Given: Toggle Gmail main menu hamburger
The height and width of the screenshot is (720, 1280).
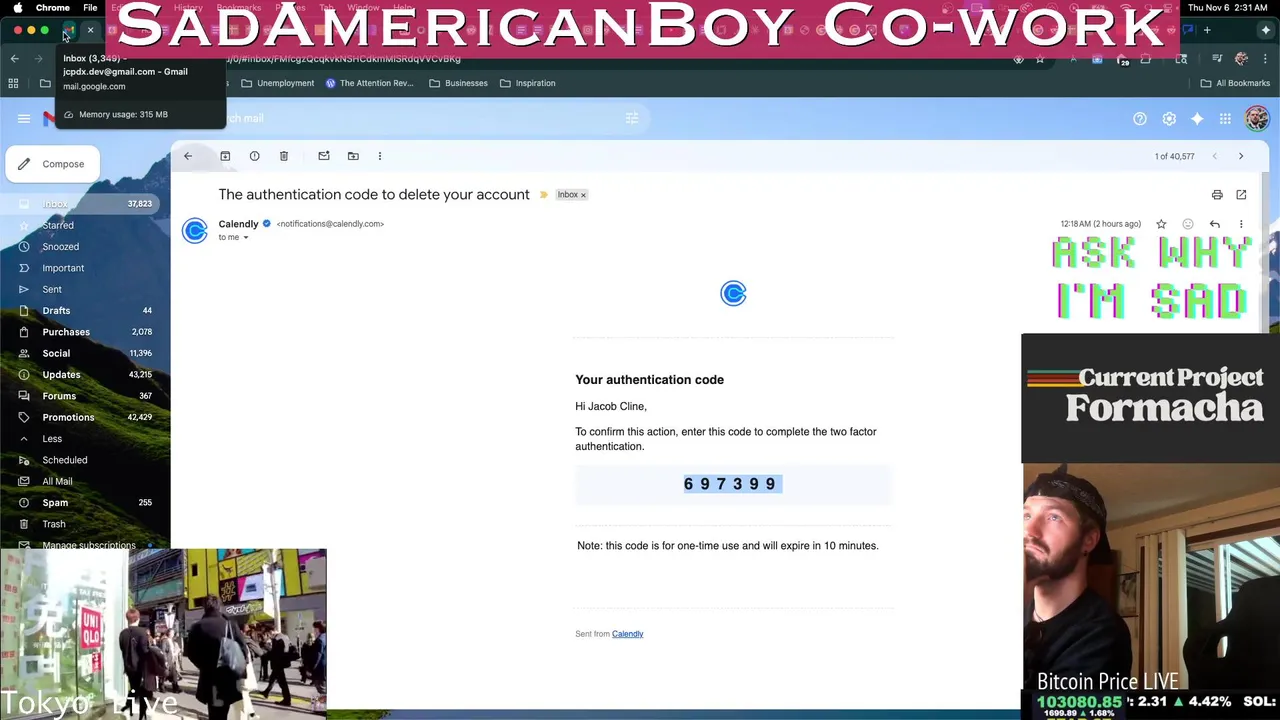Looking at the screenshot, I should (23, 118).
